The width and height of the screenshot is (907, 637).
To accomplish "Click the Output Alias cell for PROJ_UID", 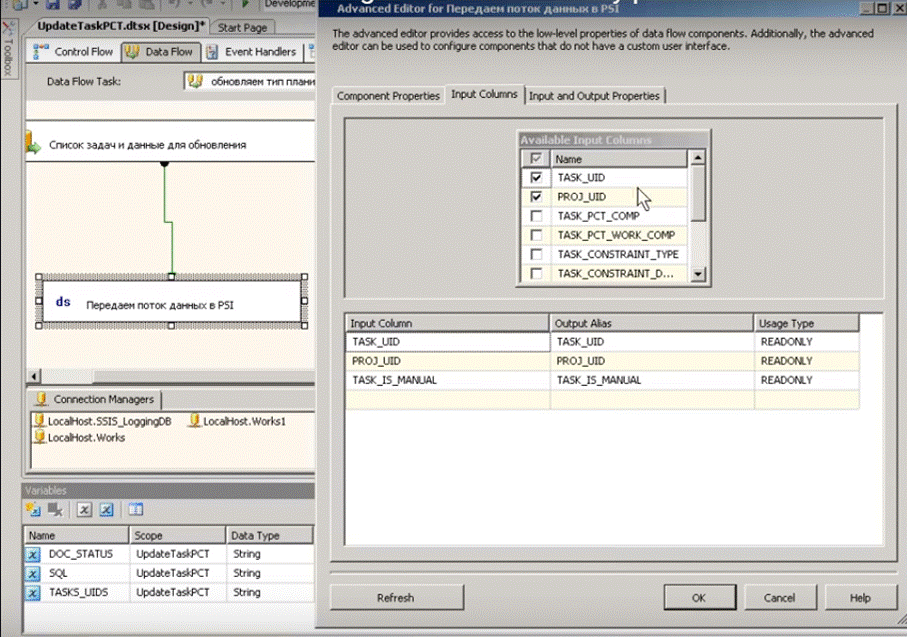I will [x=652, y=361].
